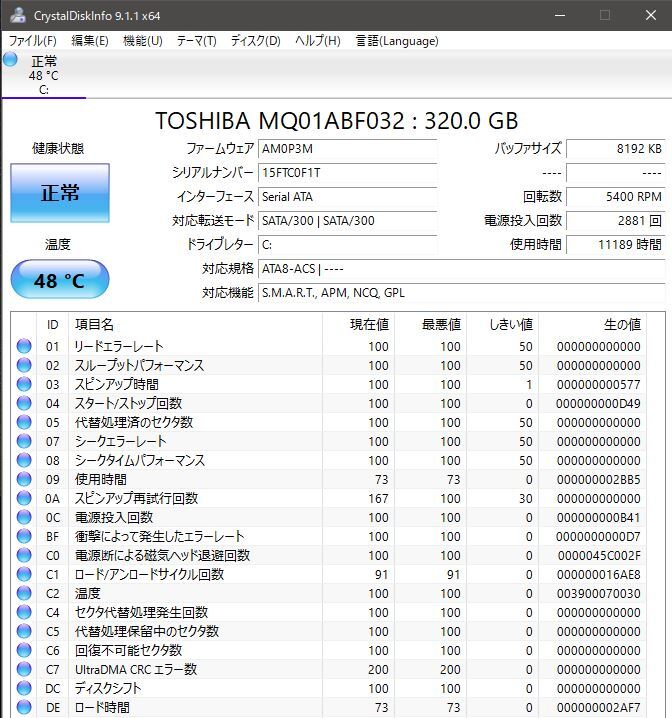Click raw value 0000045C002F
The image size is (672, 718).
(x=599, y=555)
